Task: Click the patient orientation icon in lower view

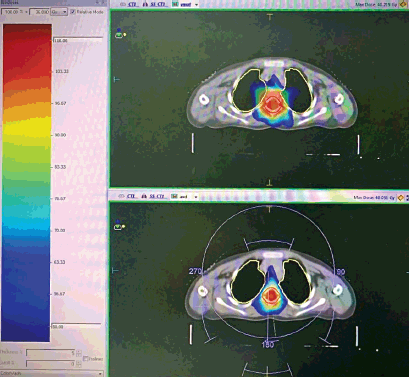Action: [118, 225]
